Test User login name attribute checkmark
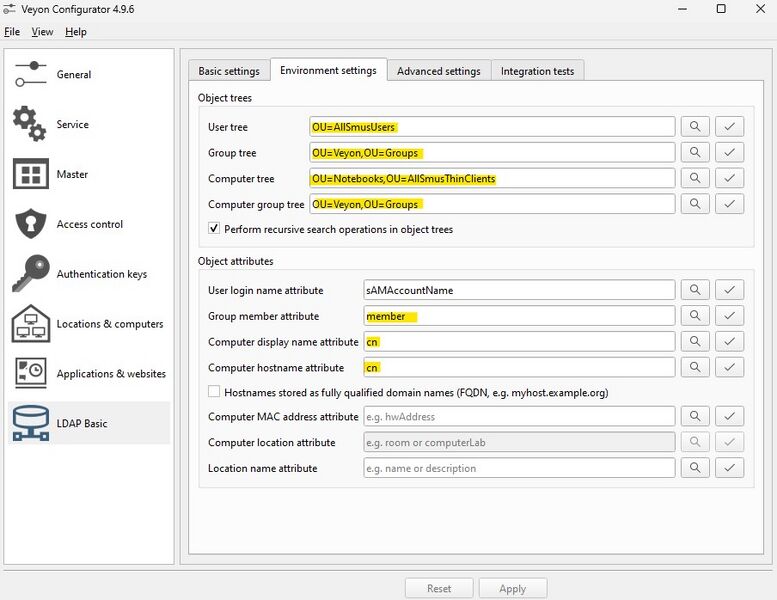 [x=729, y=290]
